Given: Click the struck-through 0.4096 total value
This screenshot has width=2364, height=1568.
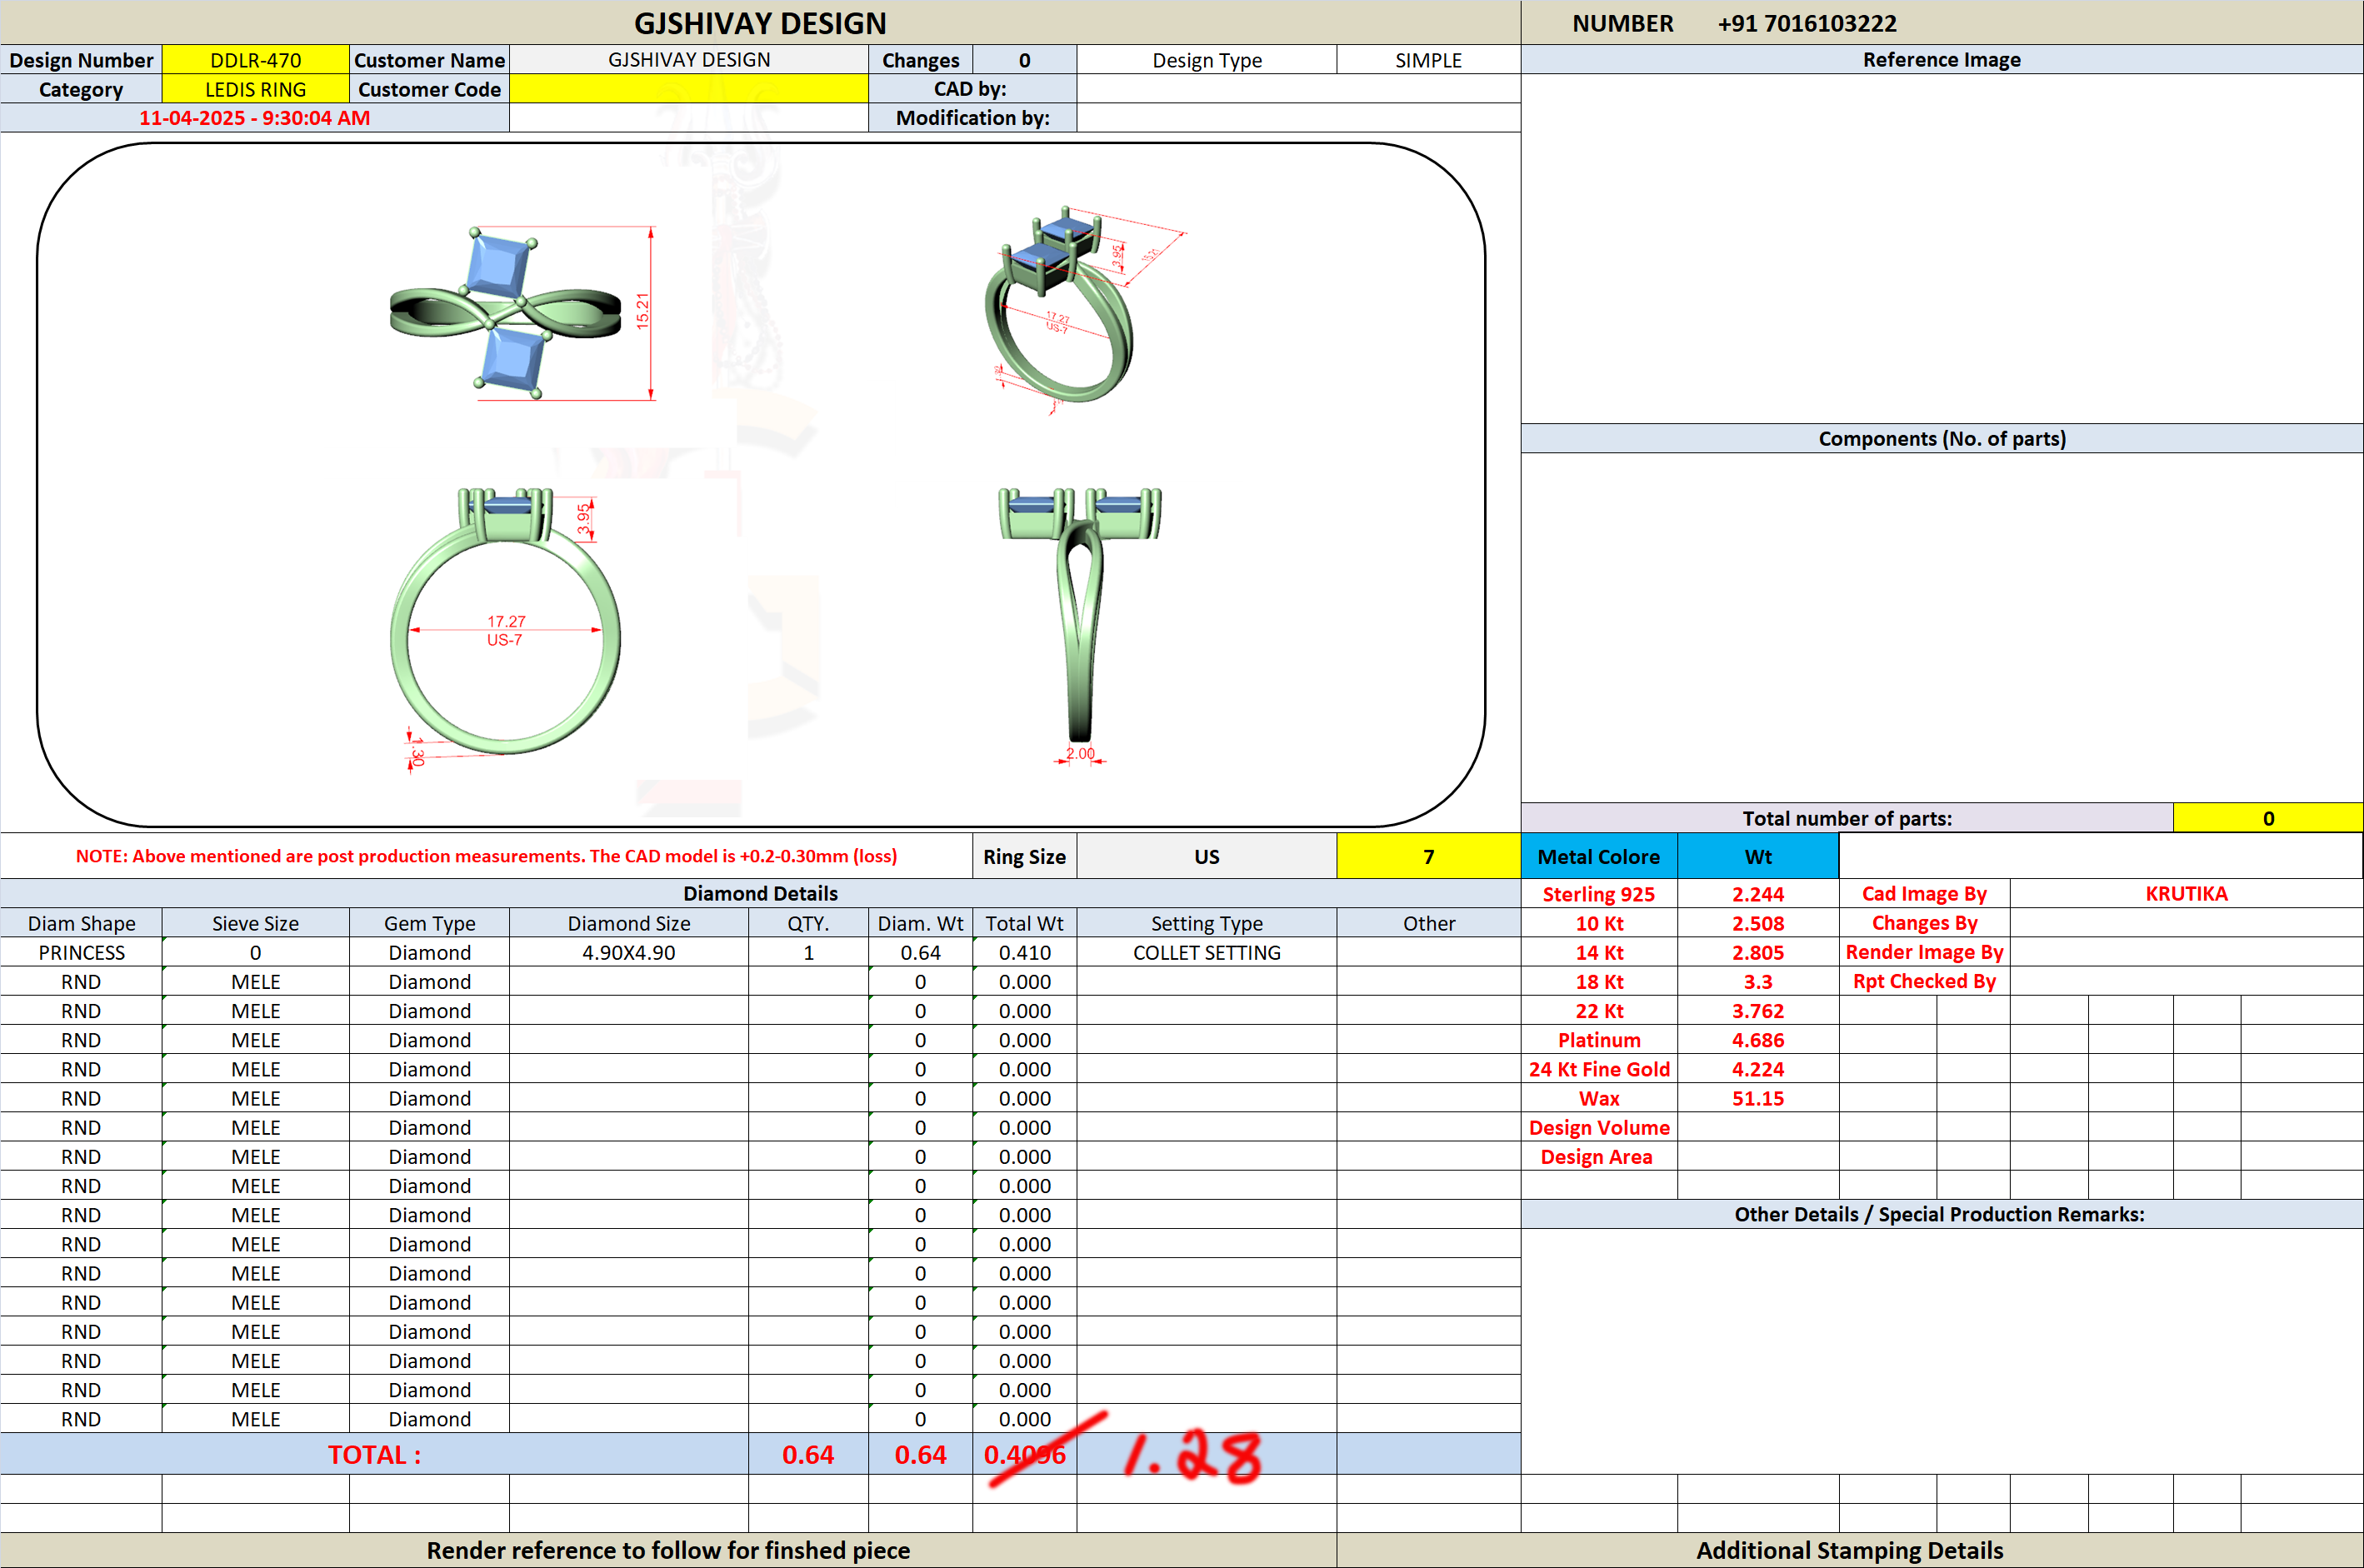Looking at the screenshot, I should [1024, 1454].
